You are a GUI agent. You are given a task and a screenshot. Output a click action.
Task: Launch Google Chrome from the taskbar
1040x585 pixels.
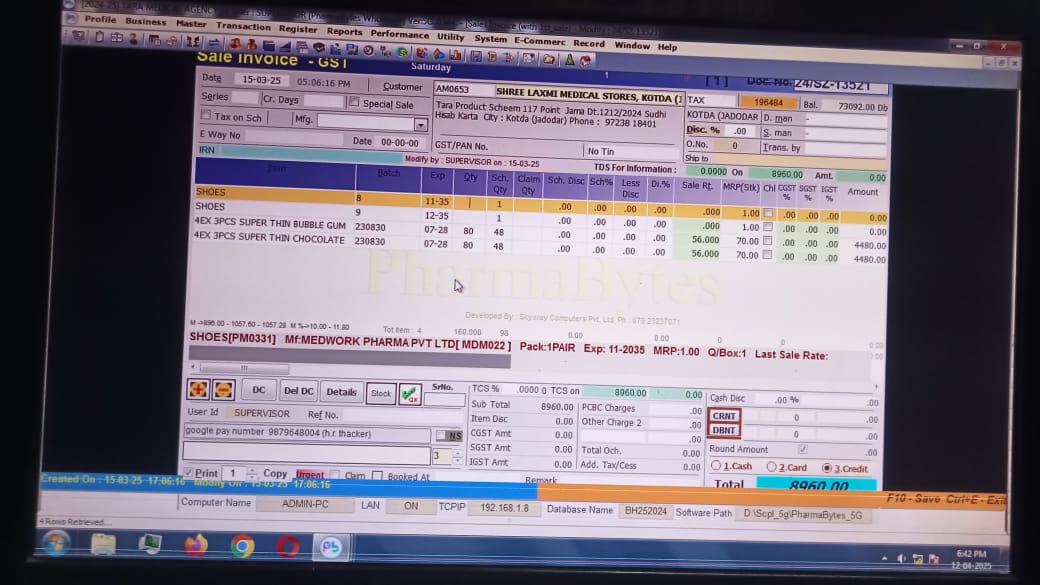242,546
